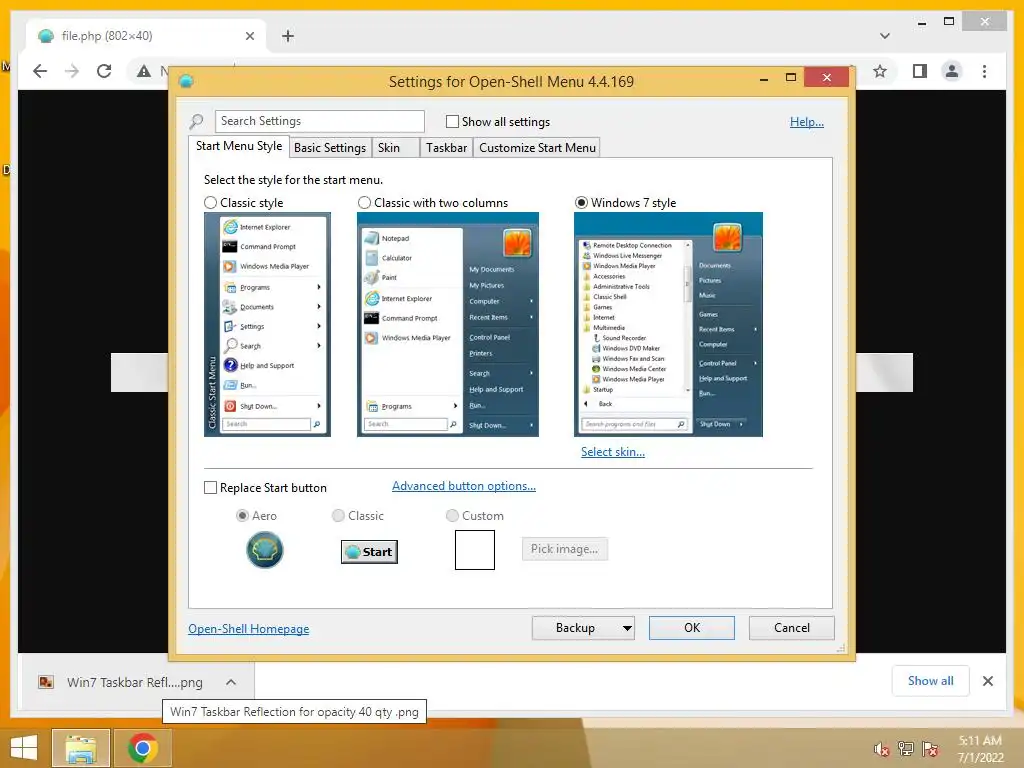
Task: Click the Action Center flag tray icon
Action: click(930, 749)
